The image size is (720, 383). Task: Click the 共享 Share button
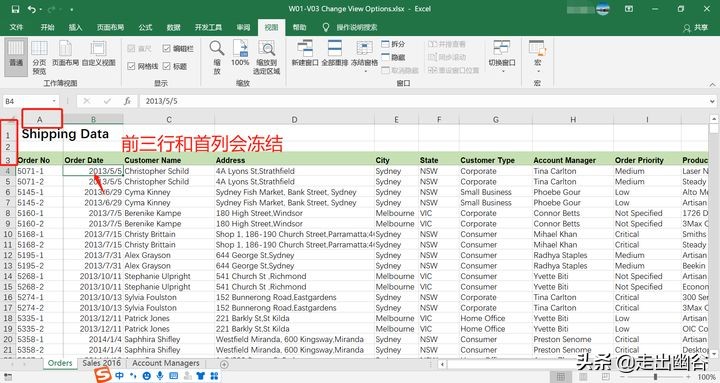(696, 28)
